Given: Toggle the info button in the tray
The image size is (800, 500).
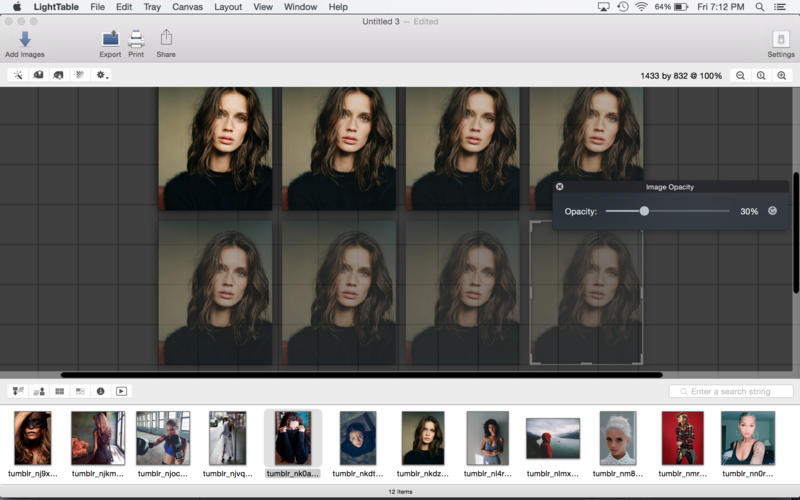Looking at the screenshot, I should click(x=101, y=391).
